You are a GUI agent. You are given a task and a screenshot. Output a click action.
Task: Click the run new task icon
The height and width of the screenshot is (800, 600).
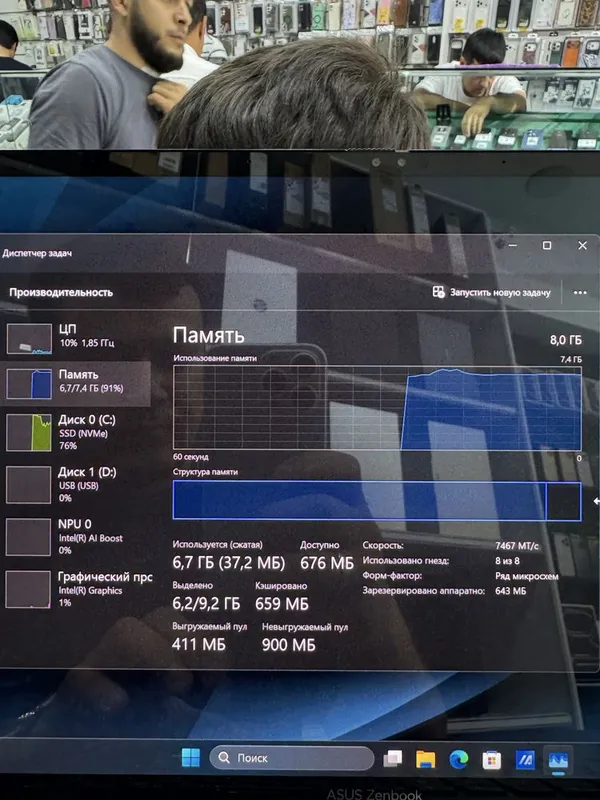[x=438, y=292]
